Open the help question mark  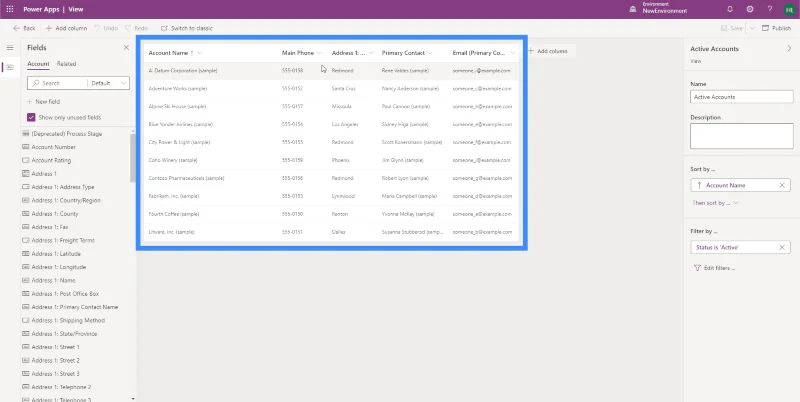(x=770, y=9)
